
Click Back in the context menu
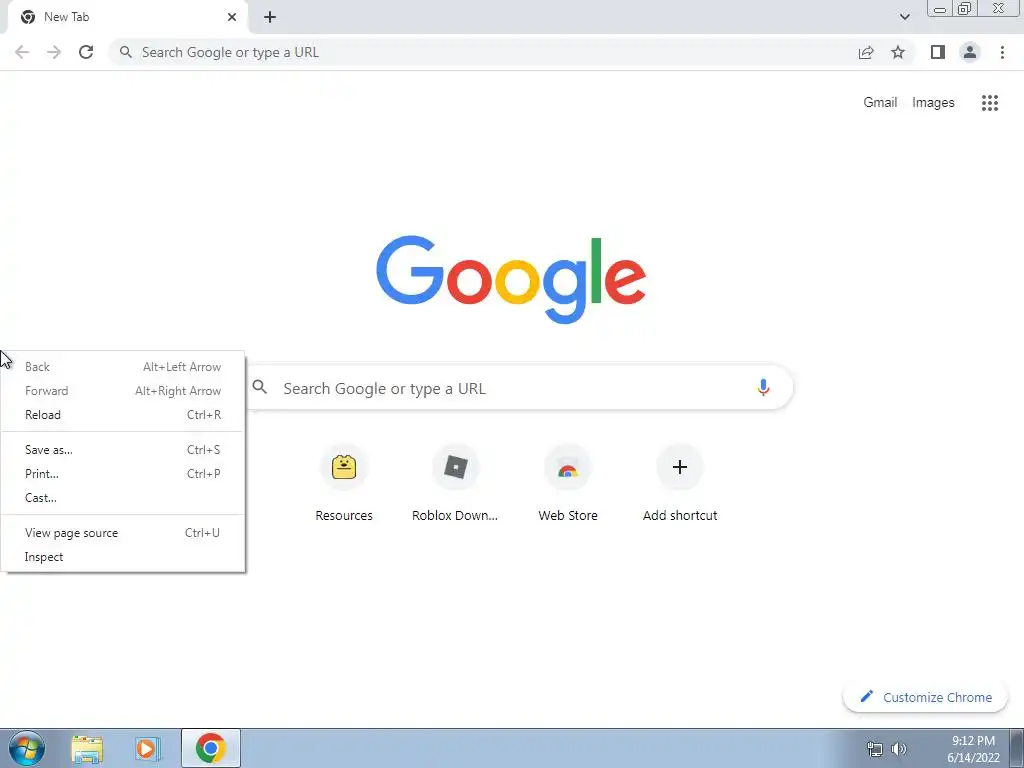coord(123,367)
